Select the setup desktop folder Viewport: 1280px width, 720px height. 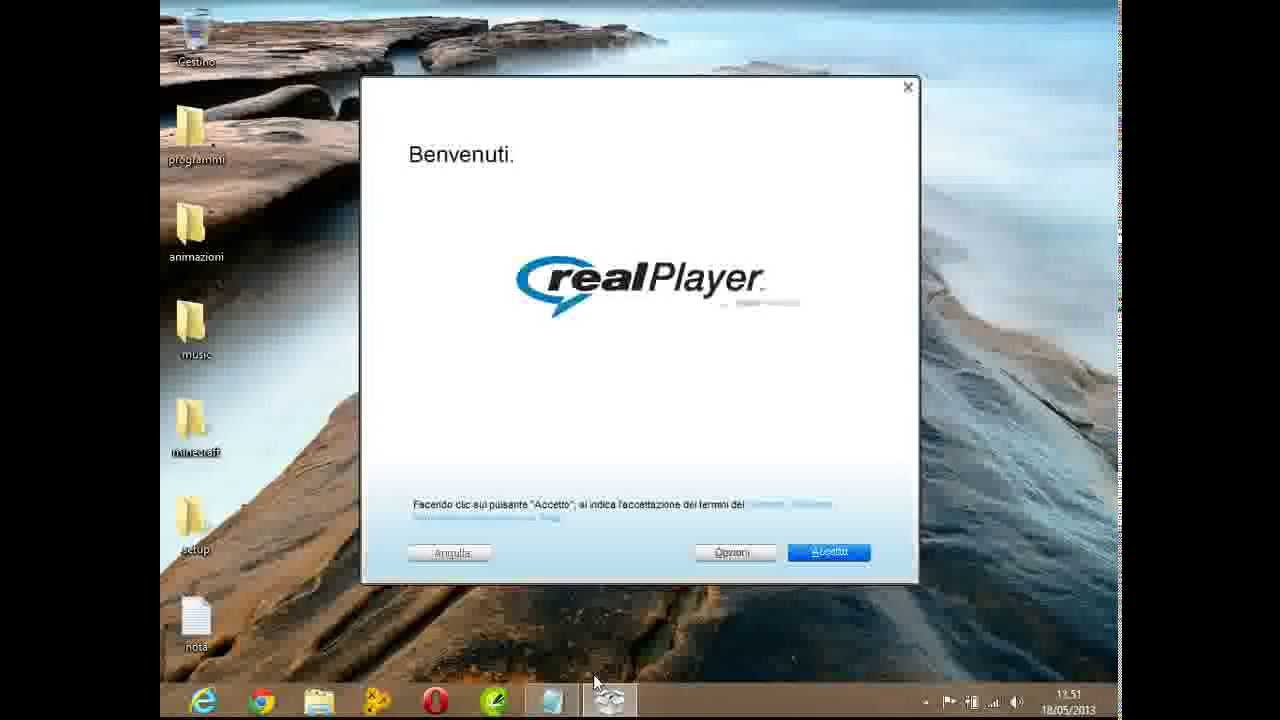[x=196, y=526]
